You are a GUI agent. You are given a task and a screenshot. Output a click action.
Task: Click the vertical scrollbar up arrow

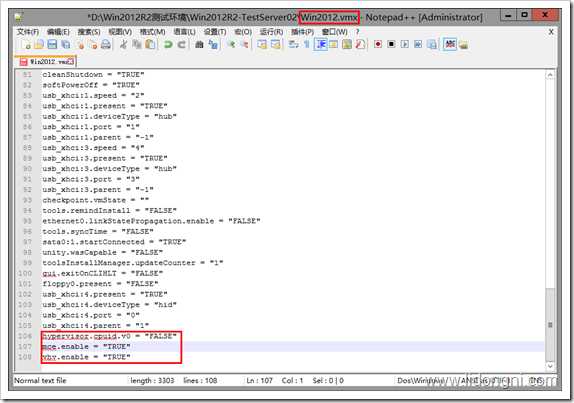click(x=550, y=75)
